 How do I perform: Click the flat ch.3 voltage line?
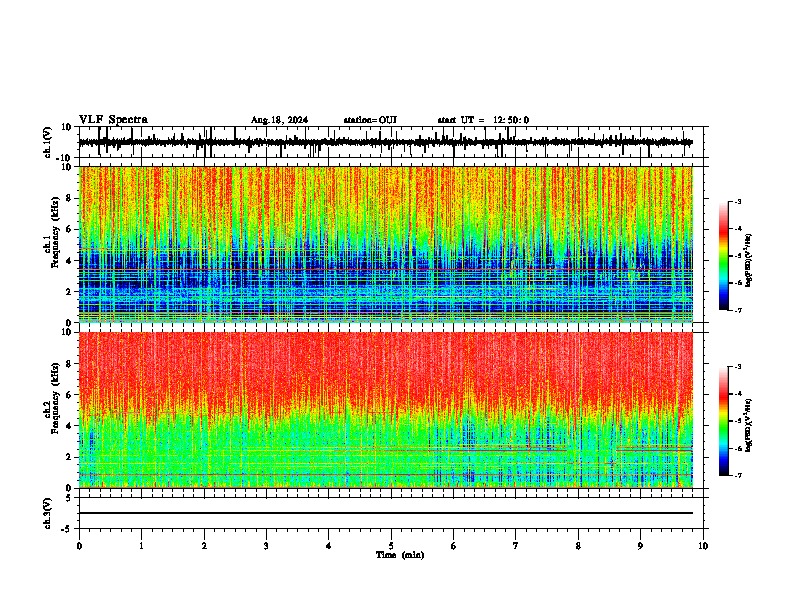386,513
